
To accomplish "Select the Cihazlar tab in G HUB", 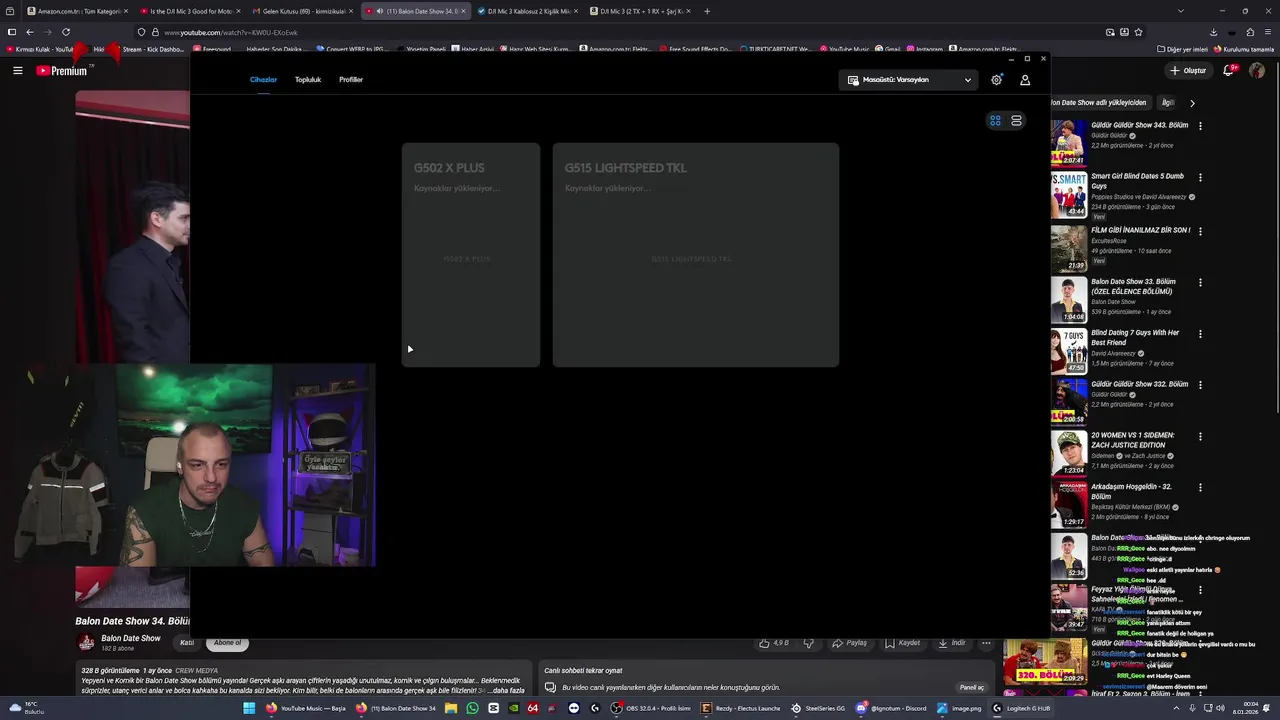I will (263, 80).
